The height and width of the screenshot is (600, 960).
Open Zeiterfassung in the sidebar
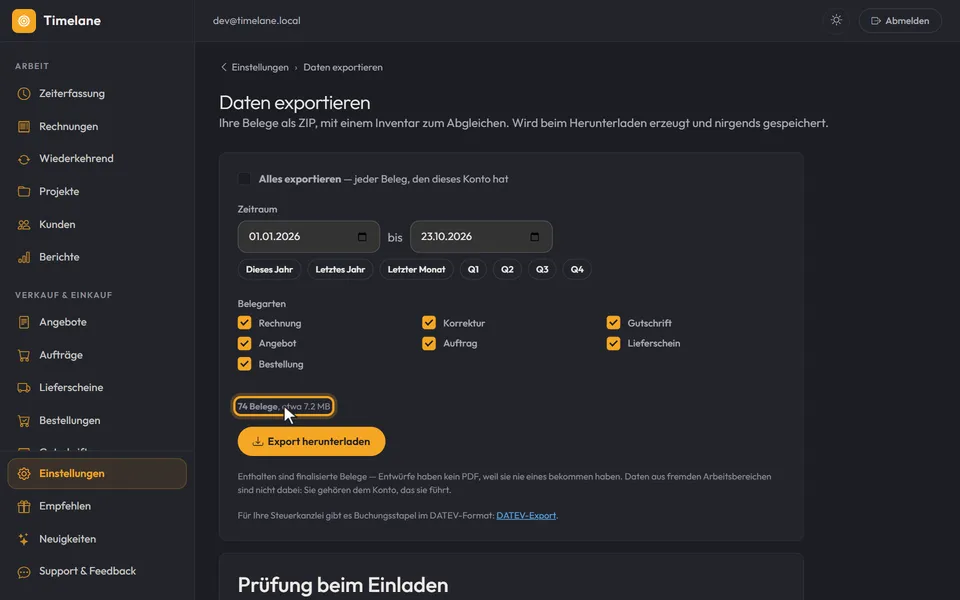(97, 94)
